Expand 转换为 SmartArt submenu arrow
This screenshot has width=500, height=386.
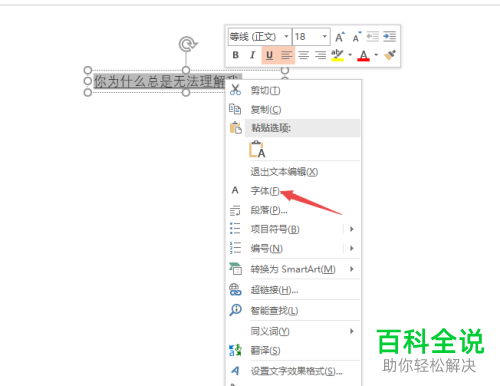click(352, 269)
